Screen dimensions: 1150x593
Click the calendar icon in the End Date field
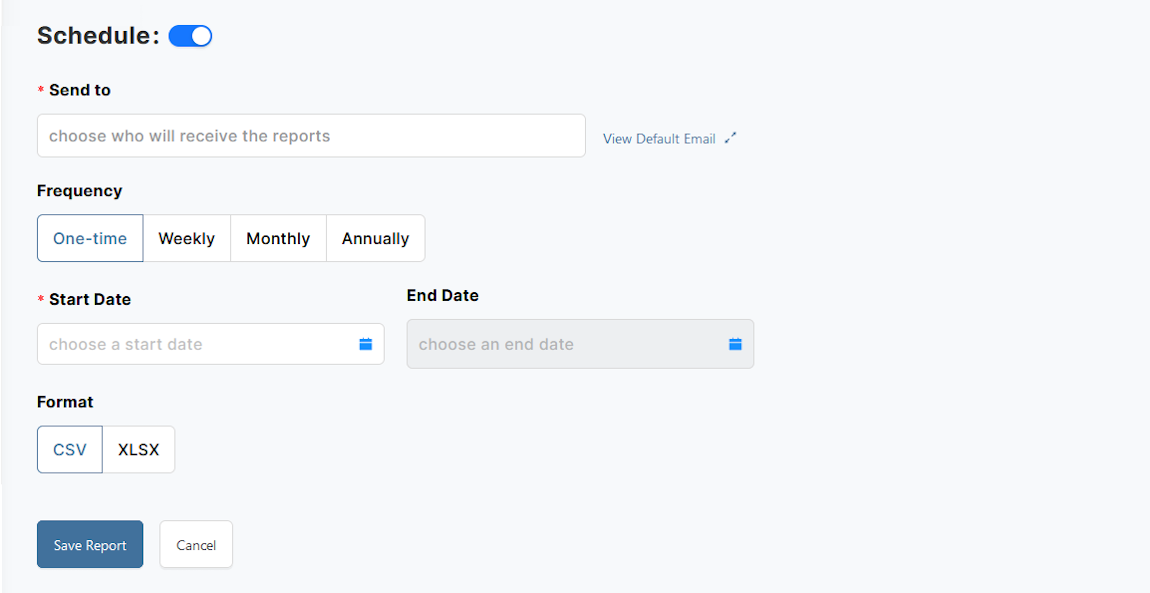pos(735,343)
